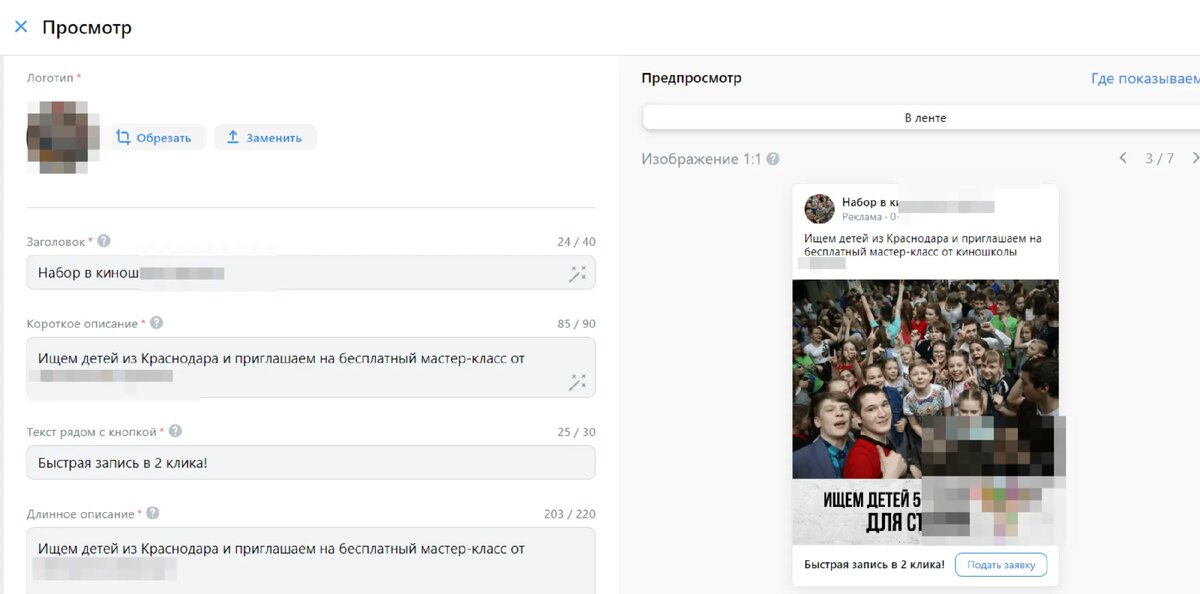Click the Подать заявку button in the ad preview

[1001, 564]
